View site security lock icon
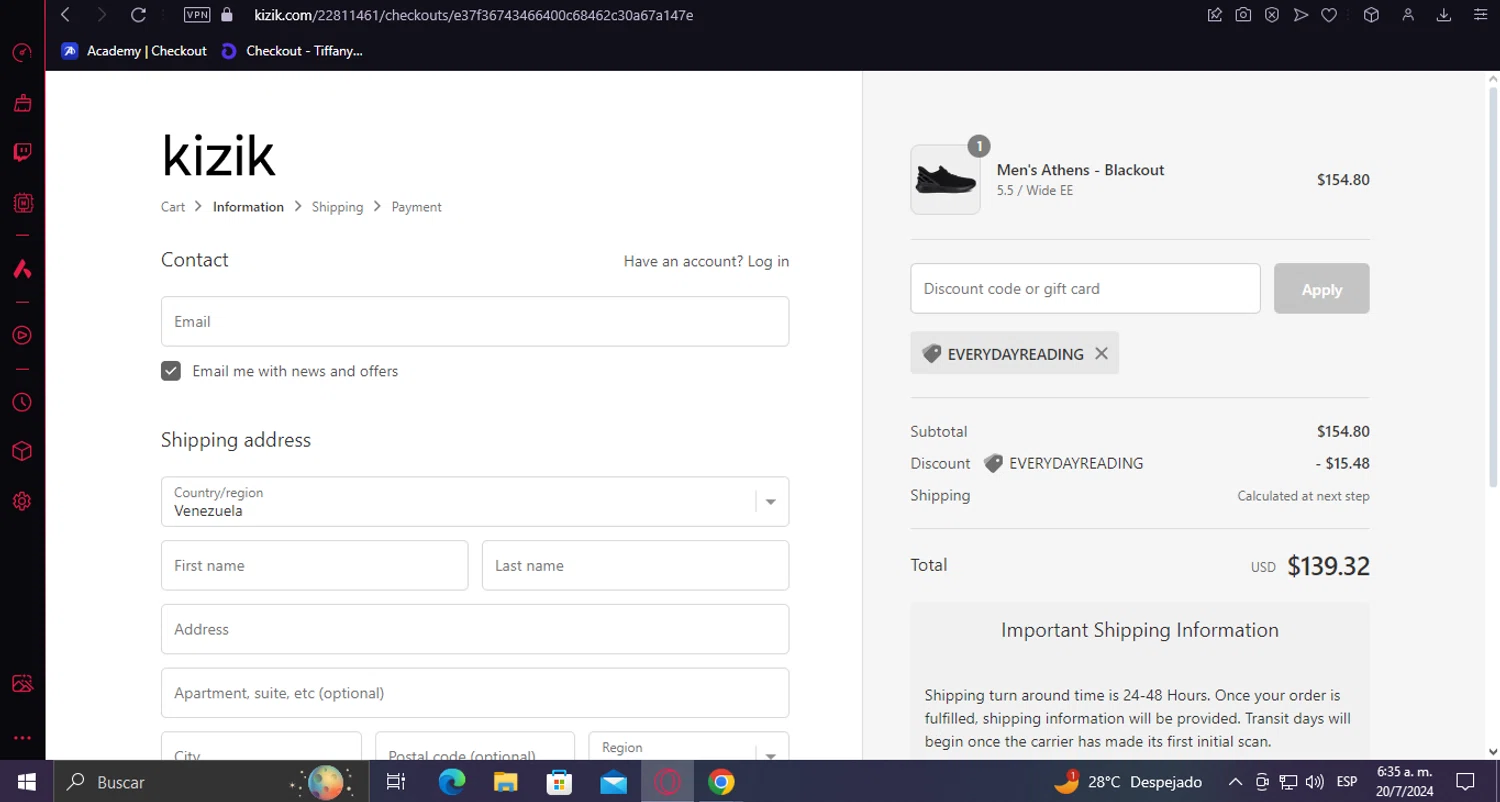The height and width of the screenshot is (802, 1500). 226,15
